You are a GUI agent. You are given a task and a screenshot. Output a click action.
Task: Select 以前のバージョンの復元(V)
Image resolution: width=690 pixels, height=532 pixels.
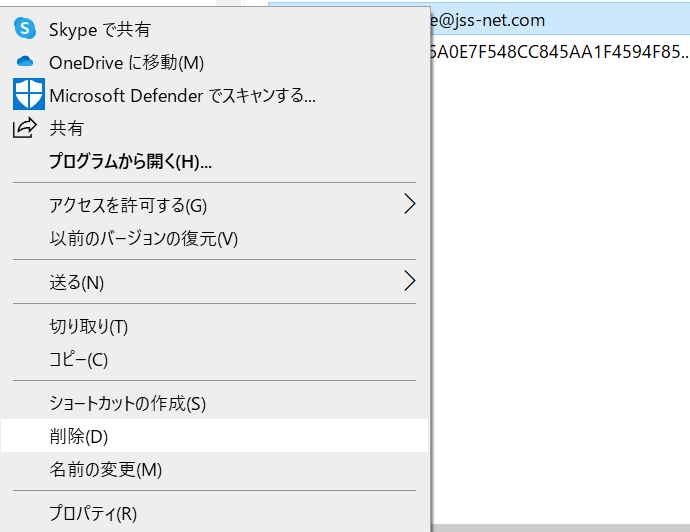click(x=214, y=238)
